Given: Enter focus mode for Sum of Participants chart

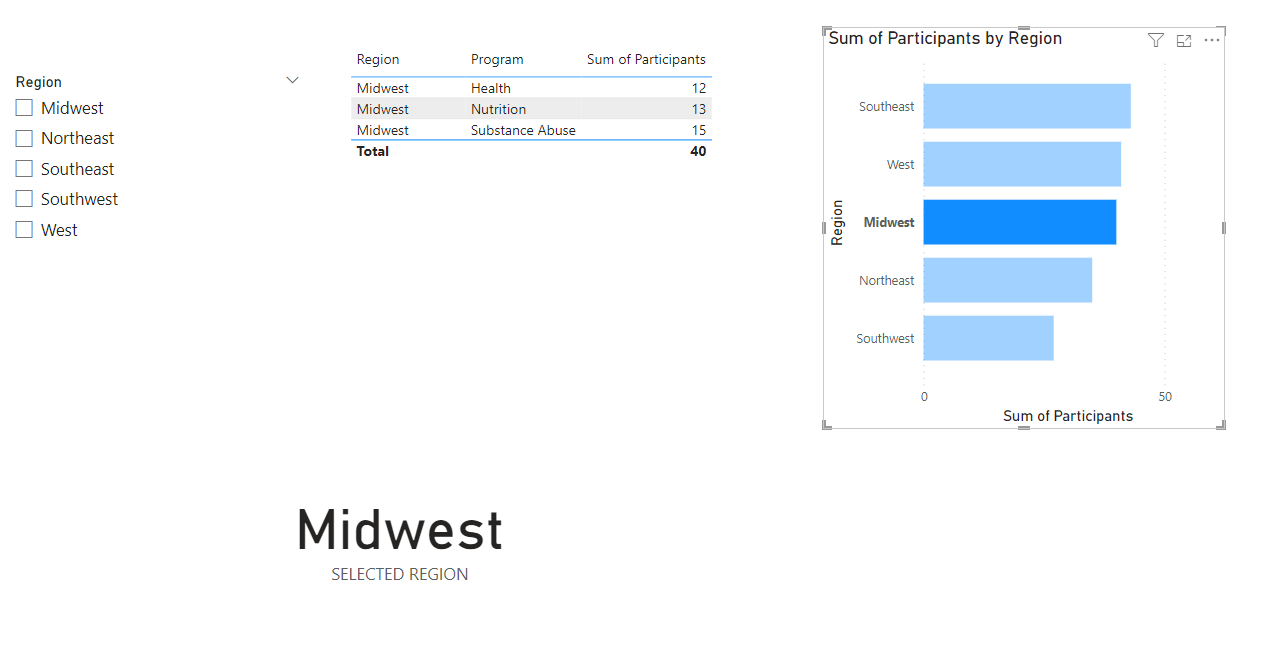Looking at the screenshot, I should (1183, 40).
